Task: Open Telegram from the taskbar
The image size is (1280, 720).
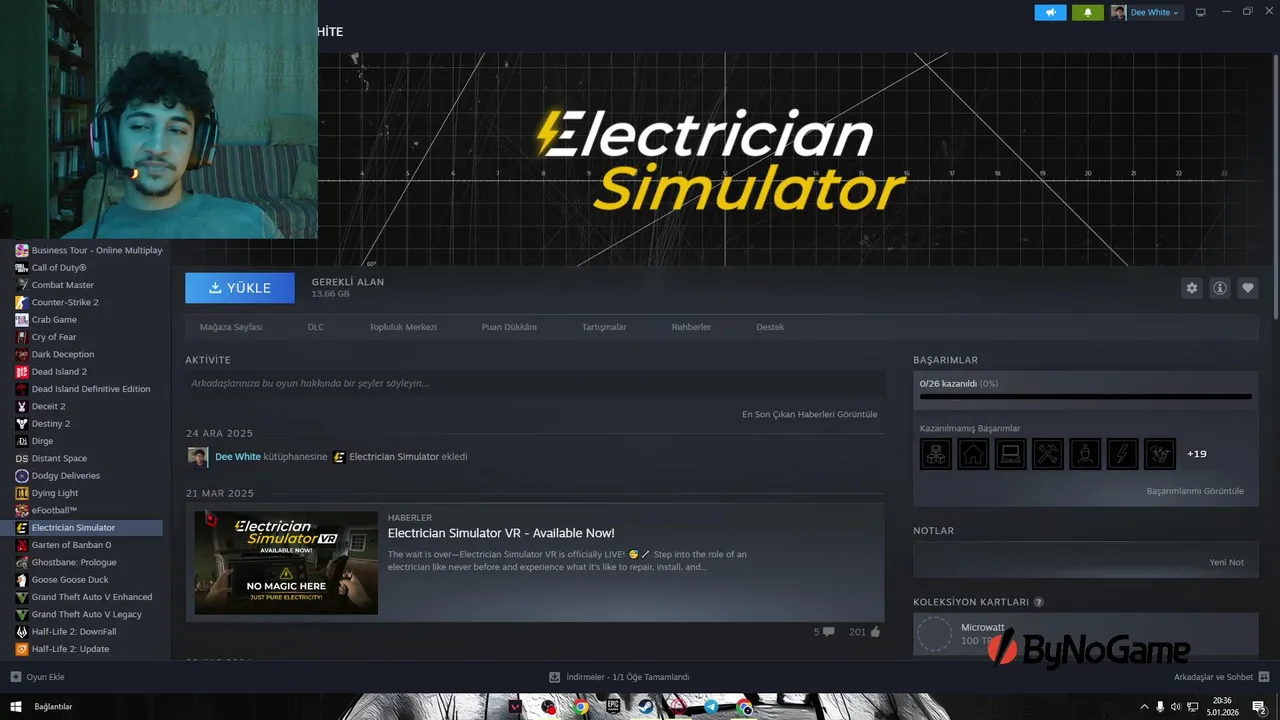Action: (x=711, y=707)
